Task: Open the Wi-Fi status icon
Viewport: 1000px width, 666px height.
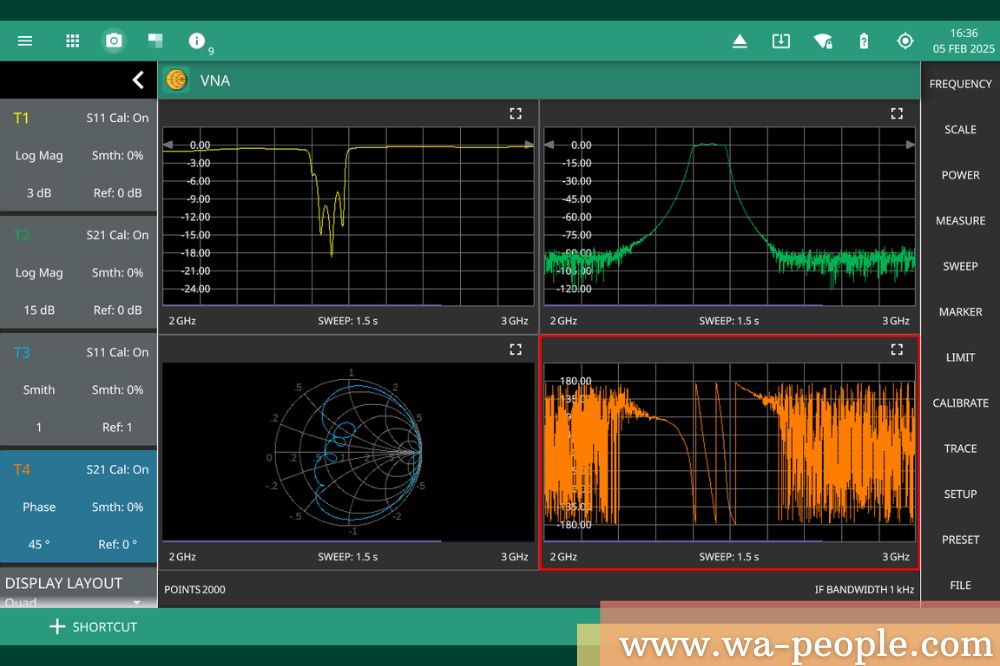Action: pyautogui.click(x=823, y=41)
